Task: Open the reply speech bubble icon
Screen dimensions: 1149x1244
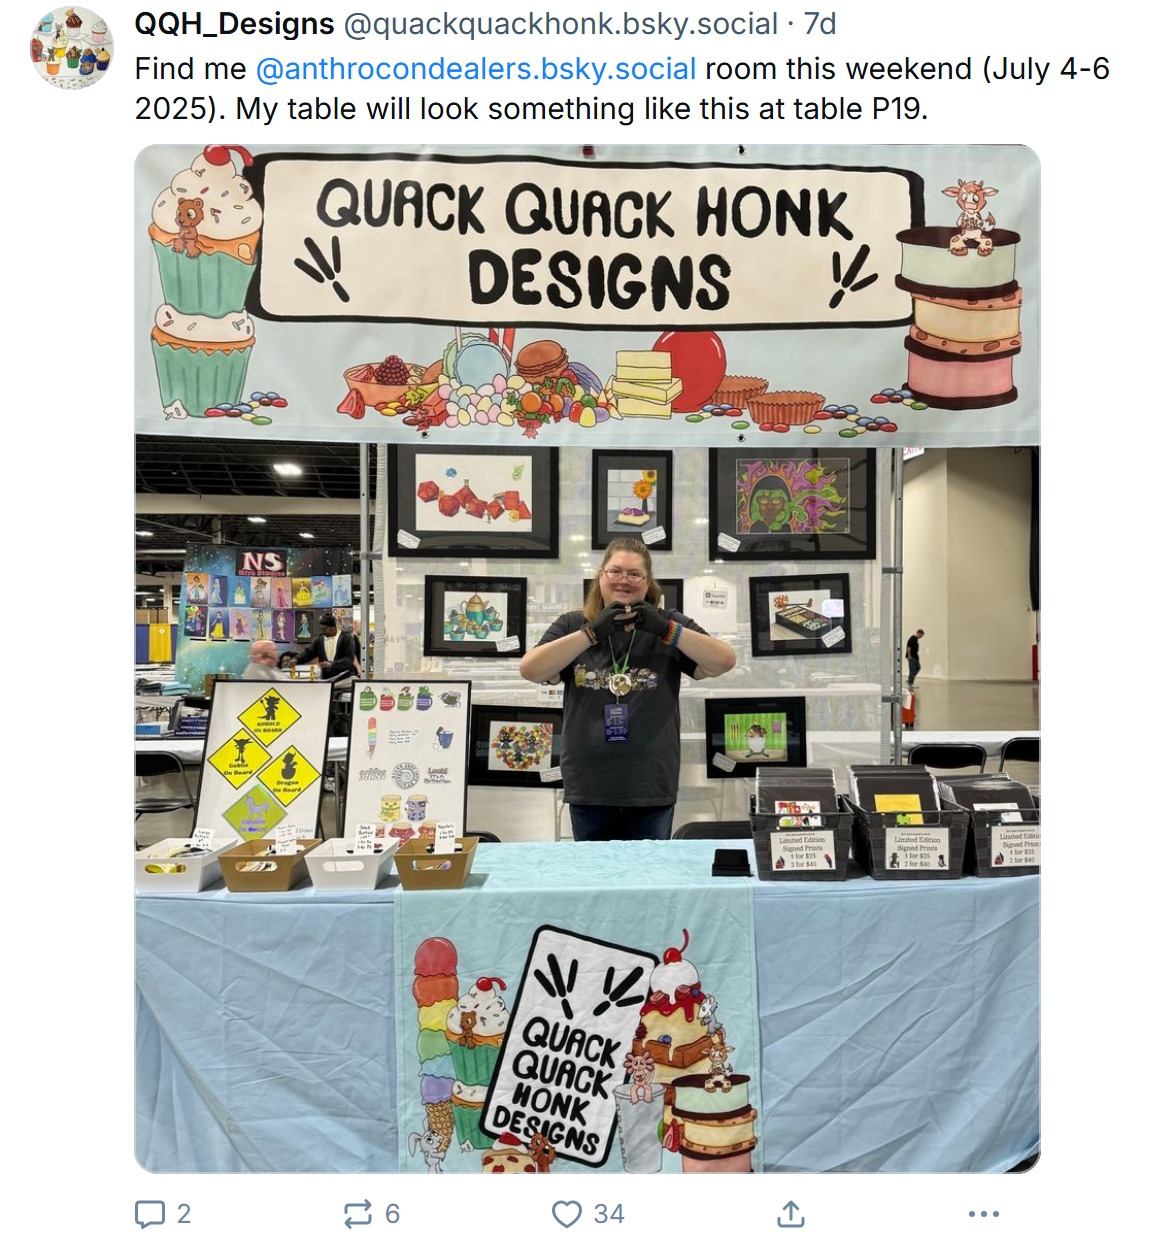Action: 150,1214
